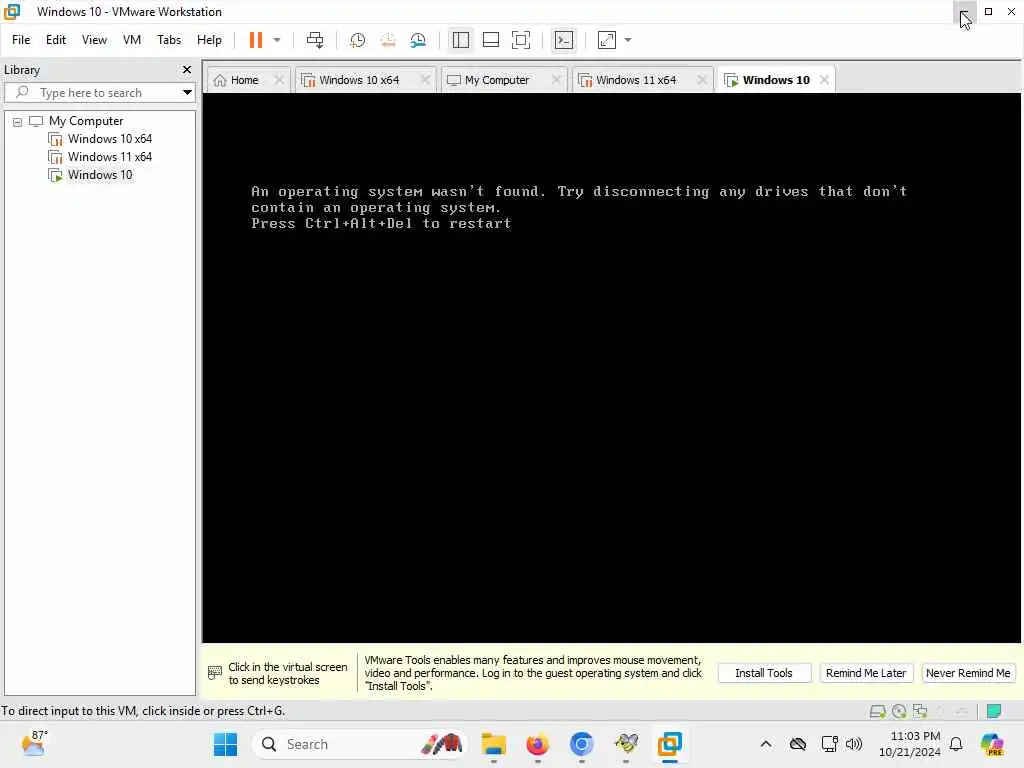Image resolution: width=1024 pixels, height=768 pixels.
Task: Revert the VM to its snapshot
Action: 388,40
